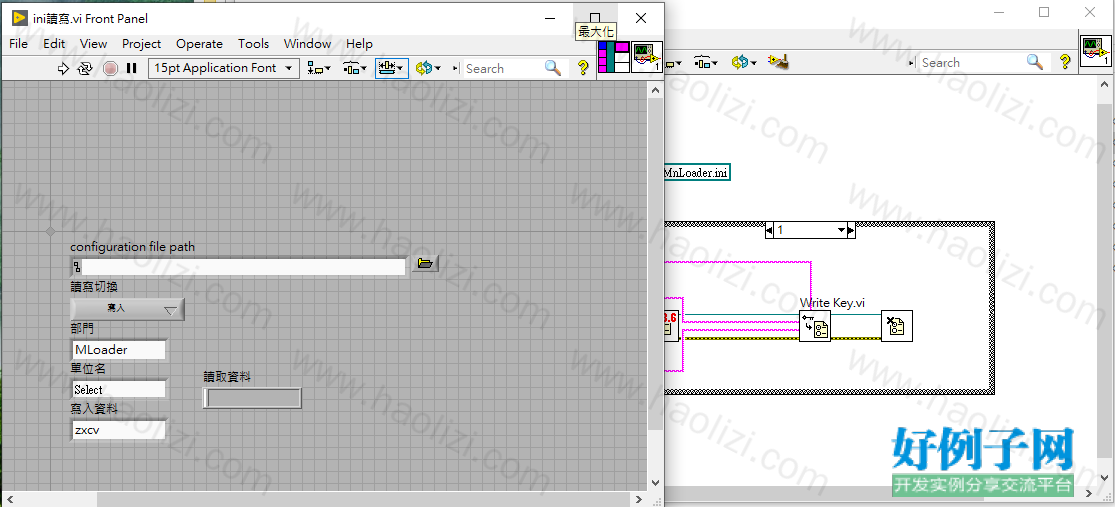Viewport: 1115px width, 507px height.
Task: Open the Window menu
Action: point(307,43)
